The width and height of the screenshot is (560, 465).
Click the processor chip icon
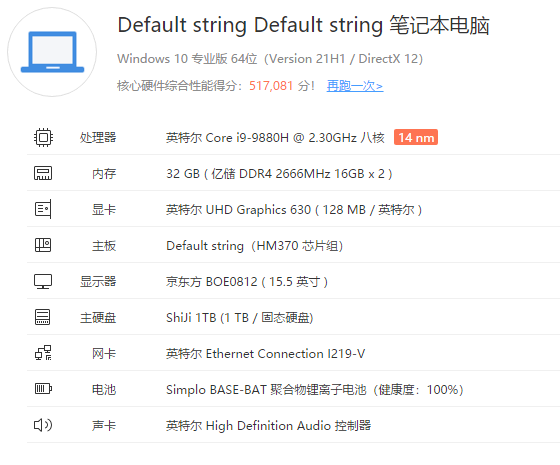43,138
